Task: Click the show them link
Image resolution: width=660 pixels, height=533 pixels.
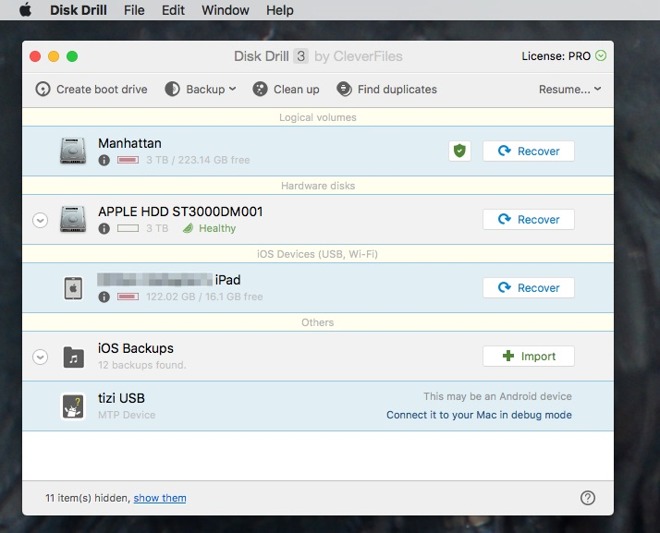Action: [x=160, y=498]
